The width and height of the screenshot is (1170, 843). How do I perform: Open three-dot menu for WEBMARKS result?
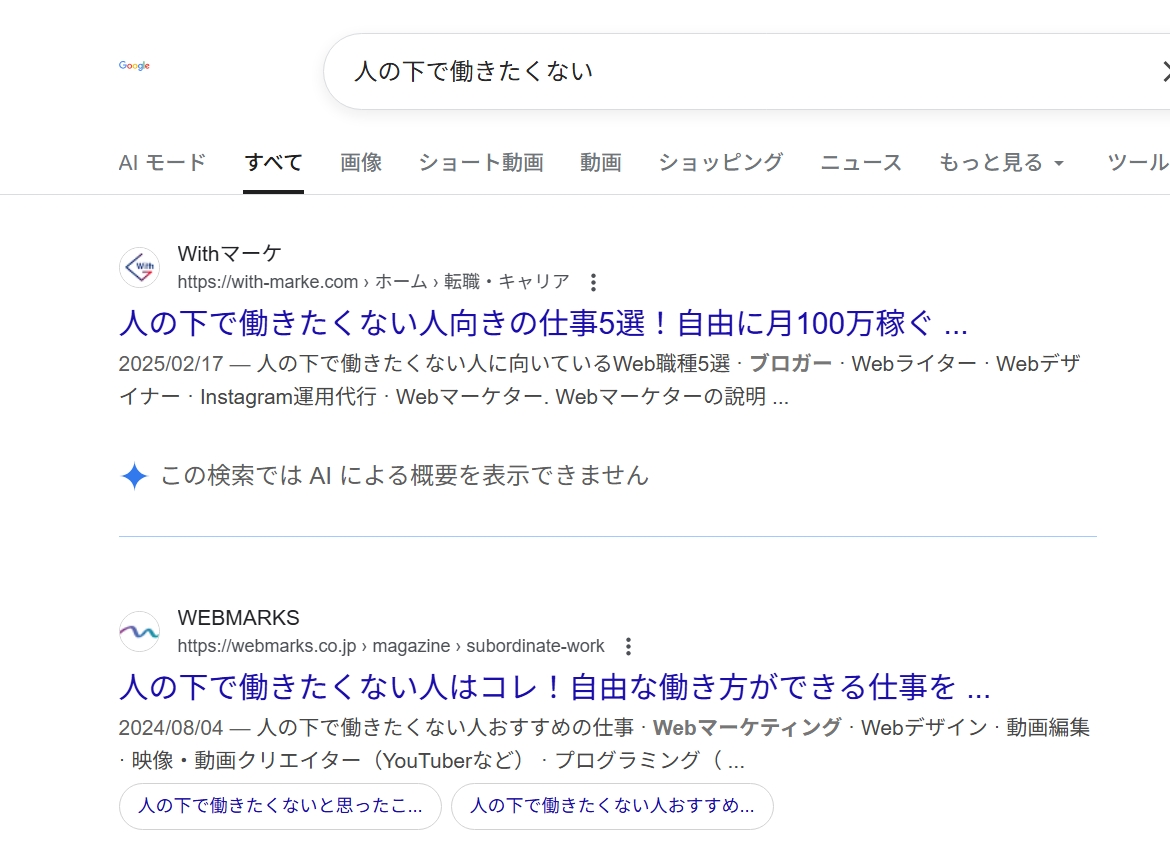[628, 646]
